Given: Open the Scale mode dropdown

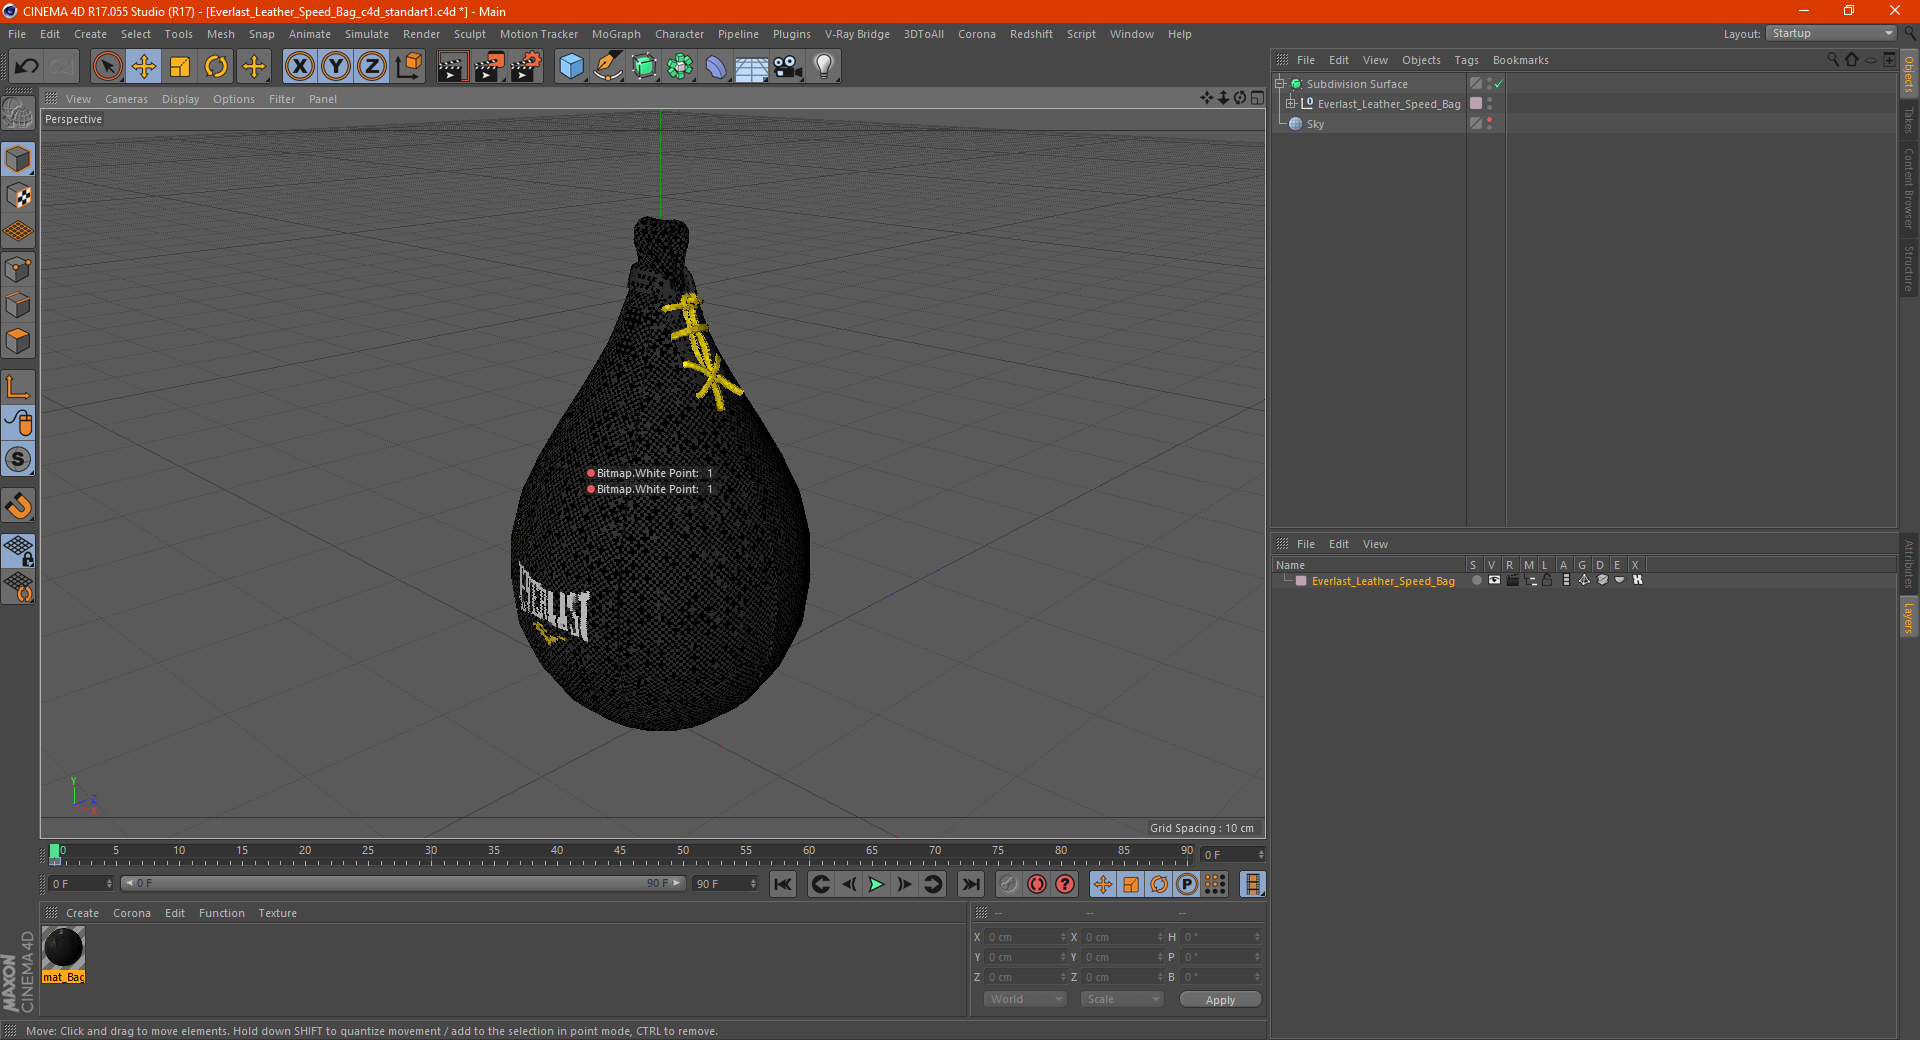Looking at the screenshot, I should 1122,1000.
